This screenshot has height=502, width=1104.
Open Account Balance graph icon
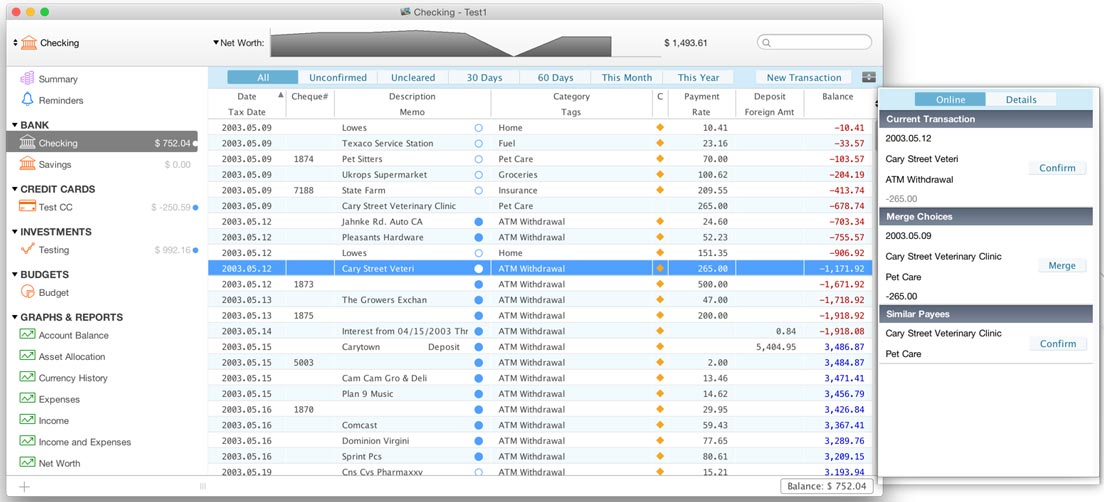point(27,334)
